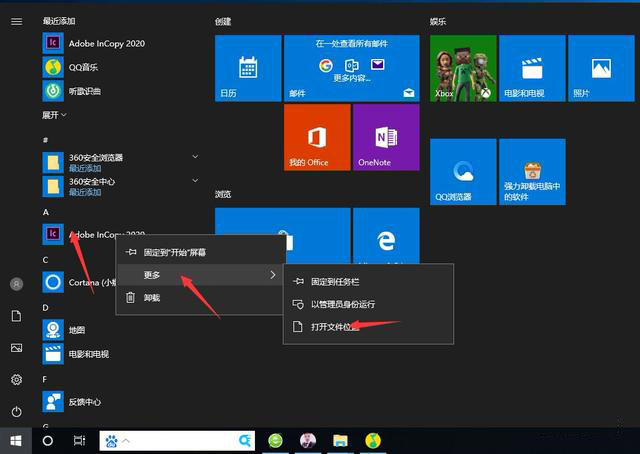This screenshot has width=640, height=454.
Task: Open the 我的 Office tile
Action: tap(317, 137)
